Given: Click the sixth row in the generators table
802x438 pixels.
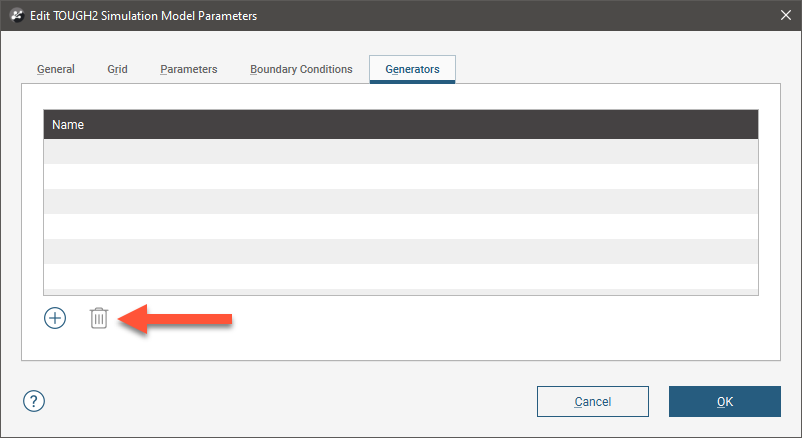Looking at the screenshot, I should pos(400,276).
